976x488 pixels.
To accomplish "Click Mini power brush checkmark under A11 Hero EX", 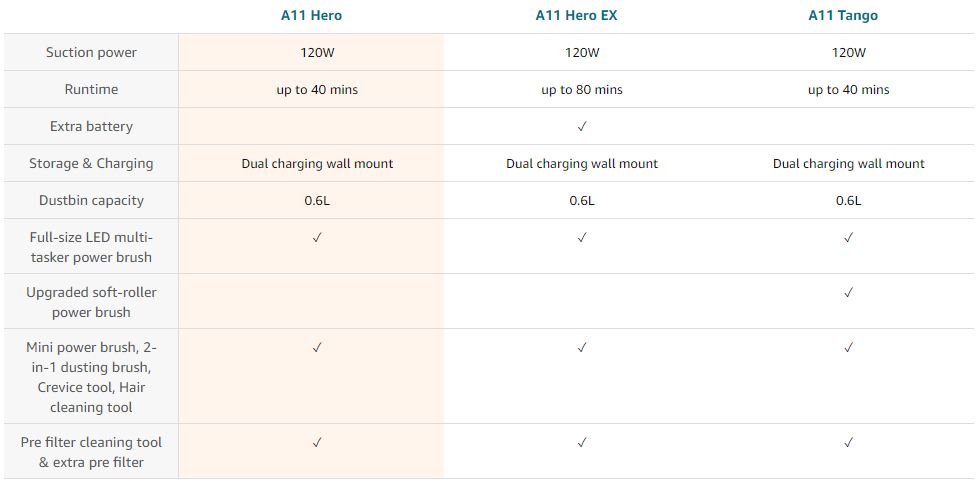I will pyautogui.click(x=582, y=347).
